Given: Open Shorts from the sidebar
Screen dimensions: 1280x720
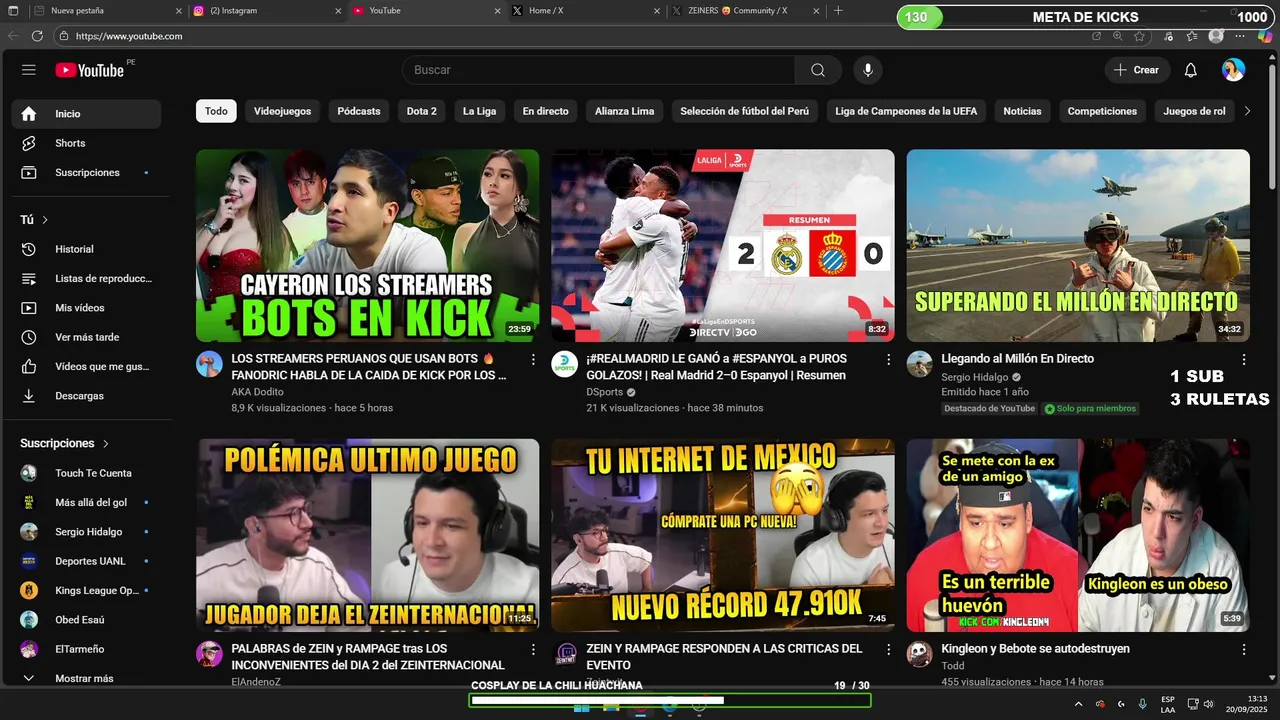Looking at the screenshot, I should tap(86, 143).
